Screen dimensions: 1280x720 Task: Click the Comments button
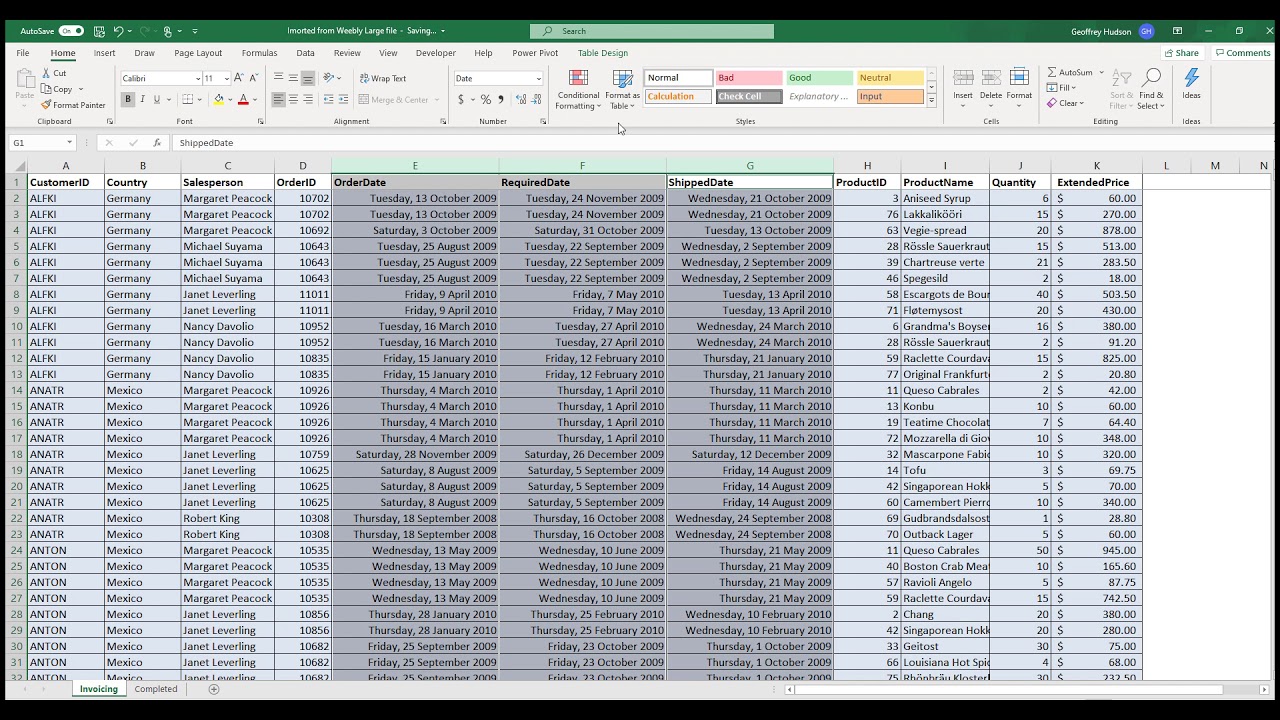point(1242,53)
